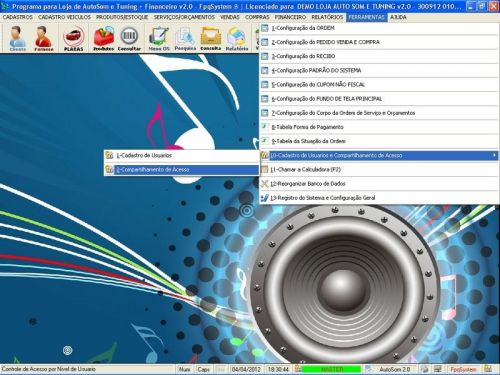This screenshot has width=500, height=375.
Task: Click the AutoSom 2.0 status bar text
Action: (x=395, y=369)
